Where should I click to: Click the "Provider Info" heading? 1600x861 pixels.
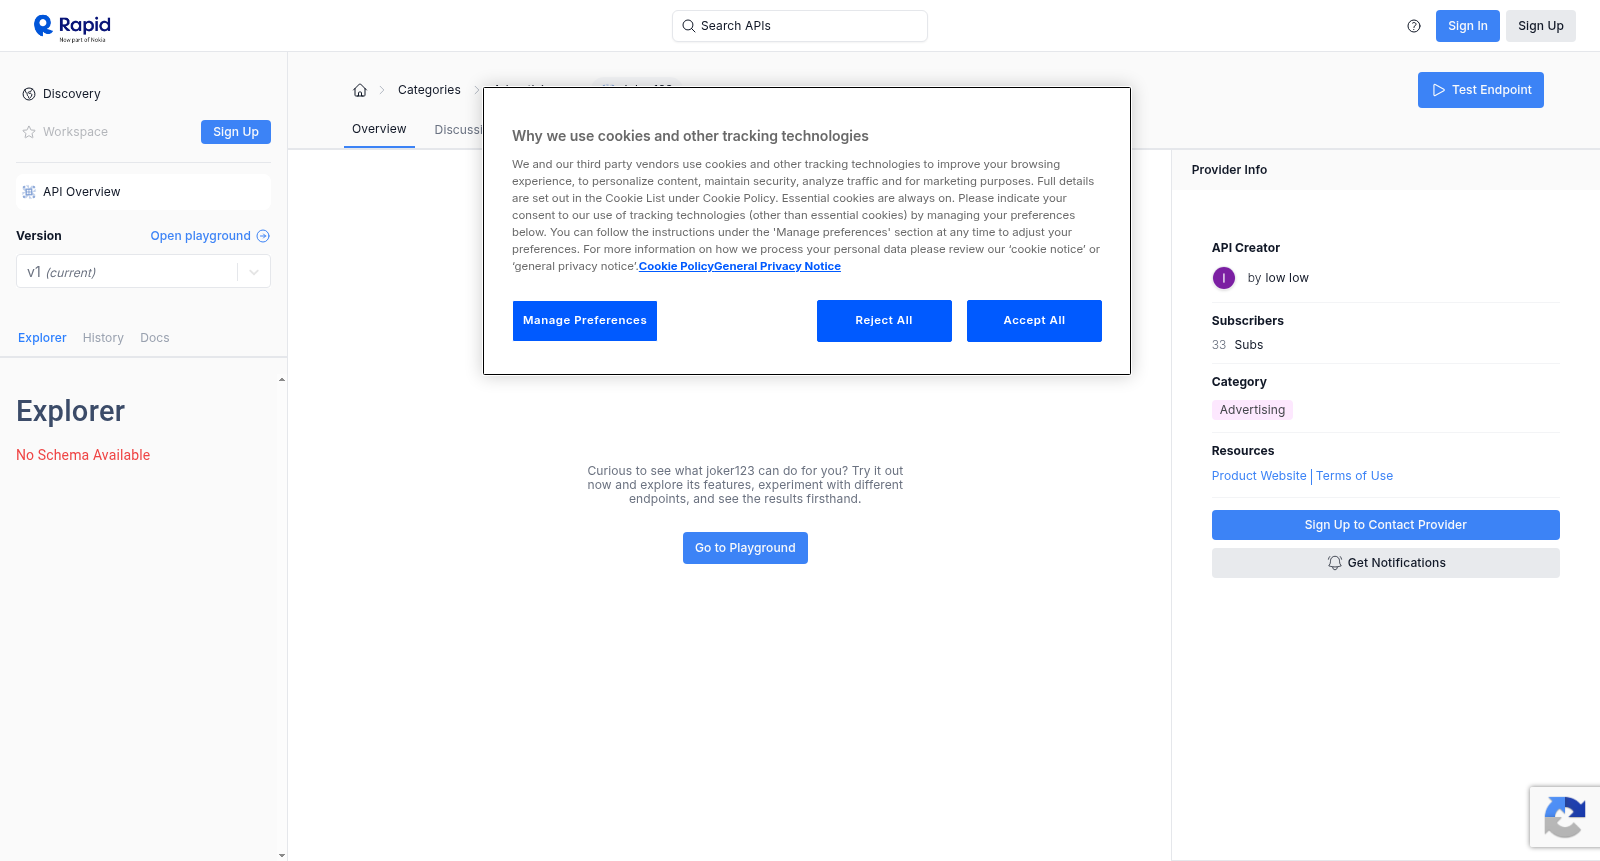coord(1229,170)
